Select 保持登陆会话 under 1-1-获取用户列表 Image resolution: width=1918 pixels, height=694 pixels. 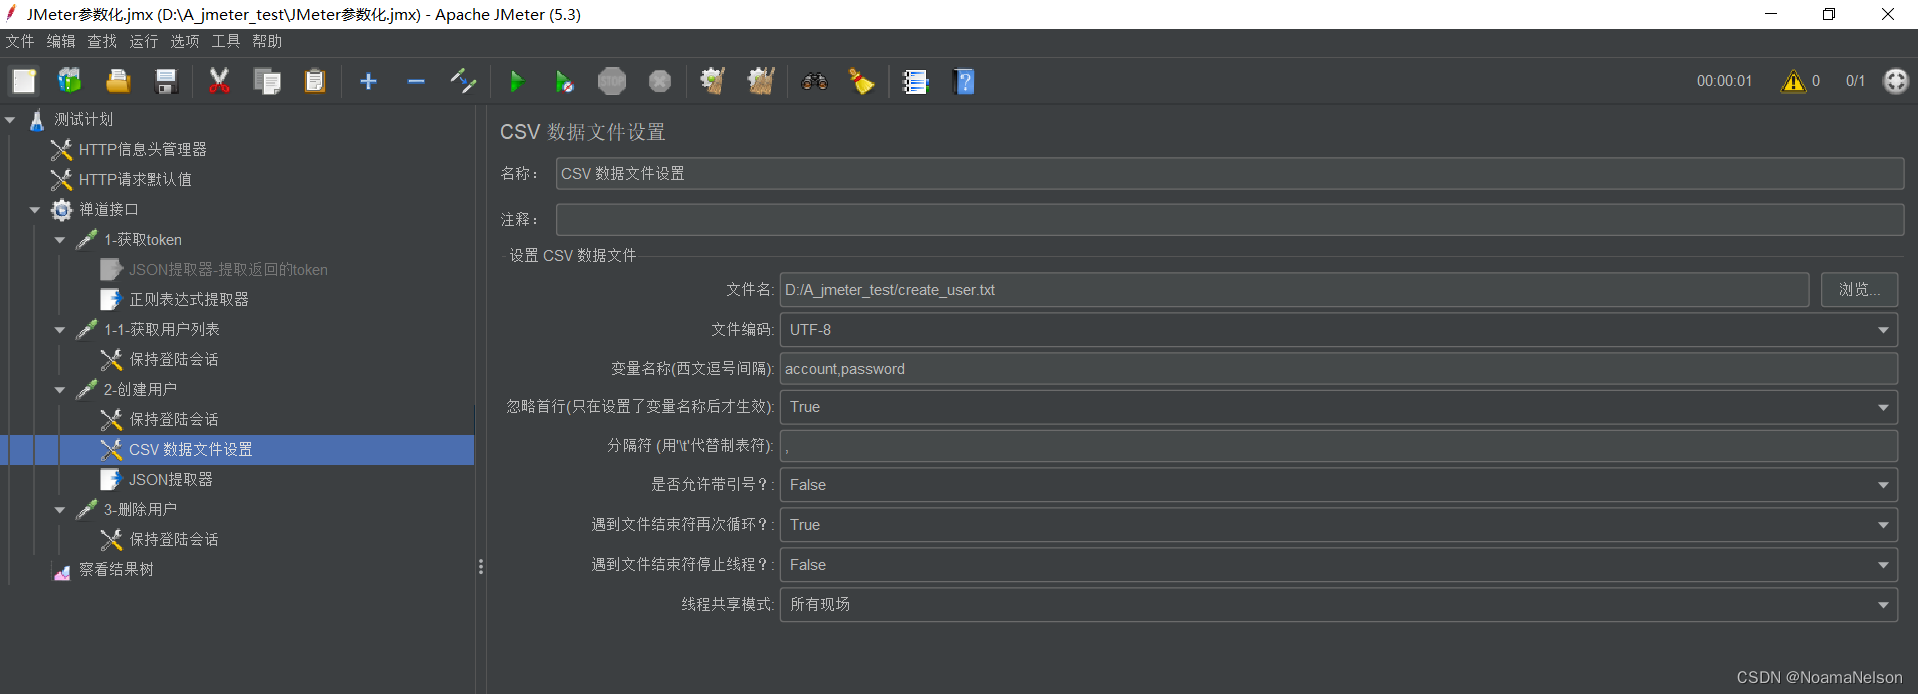173,360
